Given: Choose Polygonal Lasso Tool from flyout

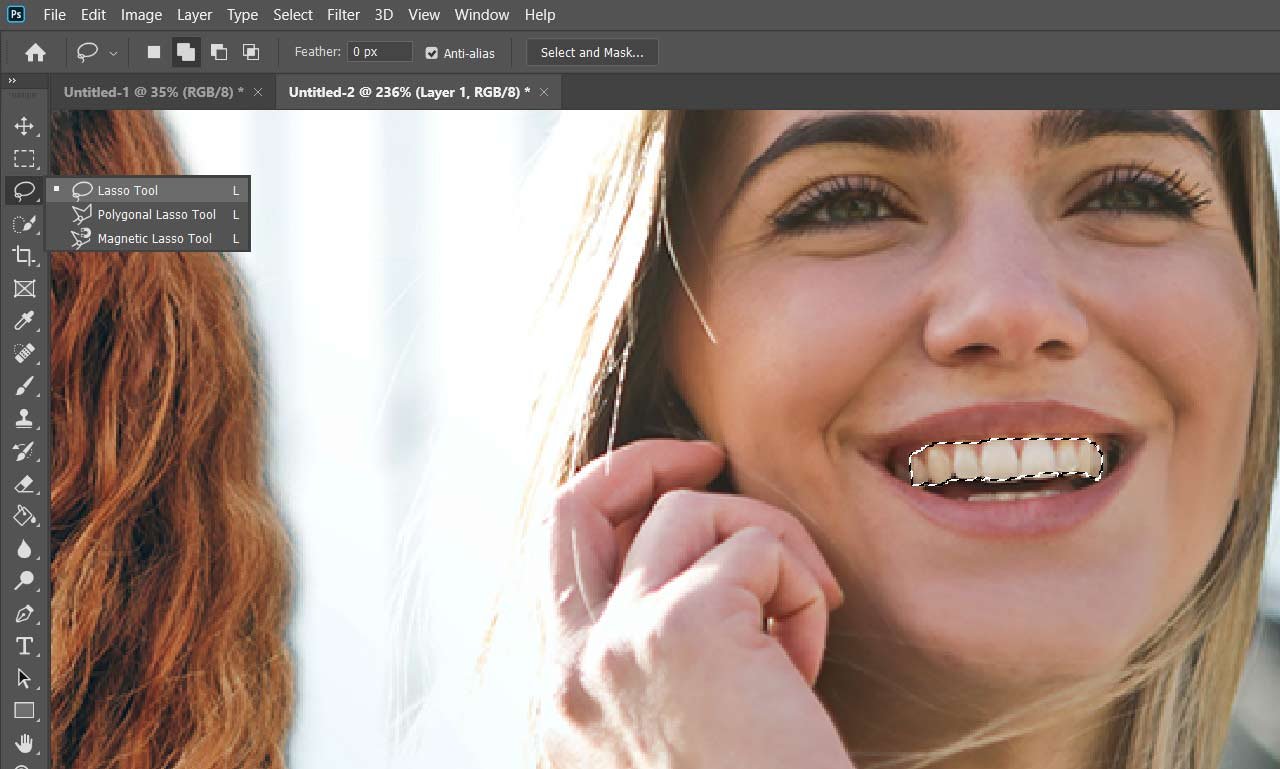Looking at the screenshot, I should pyautogui.click(x=148, y=214).
